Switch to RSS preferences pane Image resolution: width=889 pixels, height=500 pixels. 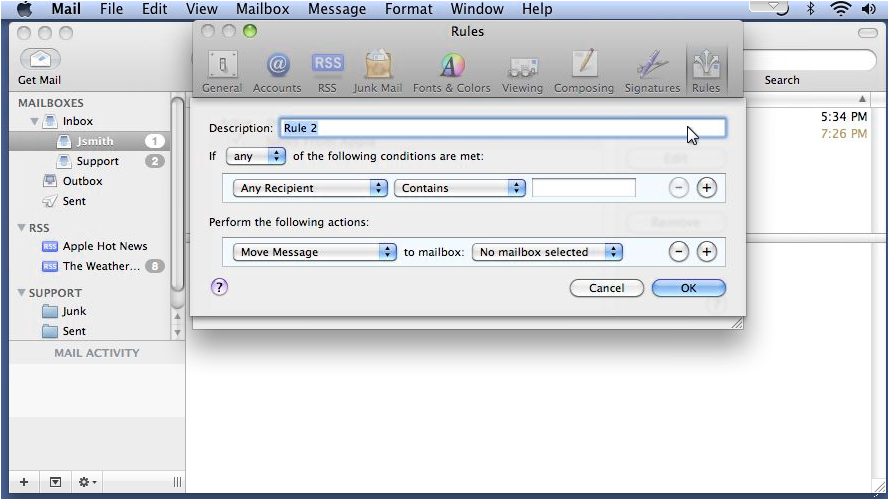pos(327,72)
